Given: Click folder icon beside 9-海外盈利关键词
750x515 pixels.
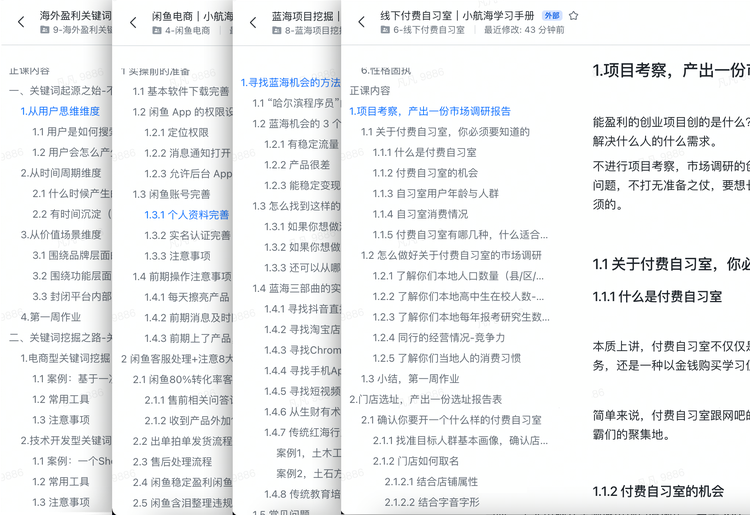Looking at the screenshot, I should 44,30.
